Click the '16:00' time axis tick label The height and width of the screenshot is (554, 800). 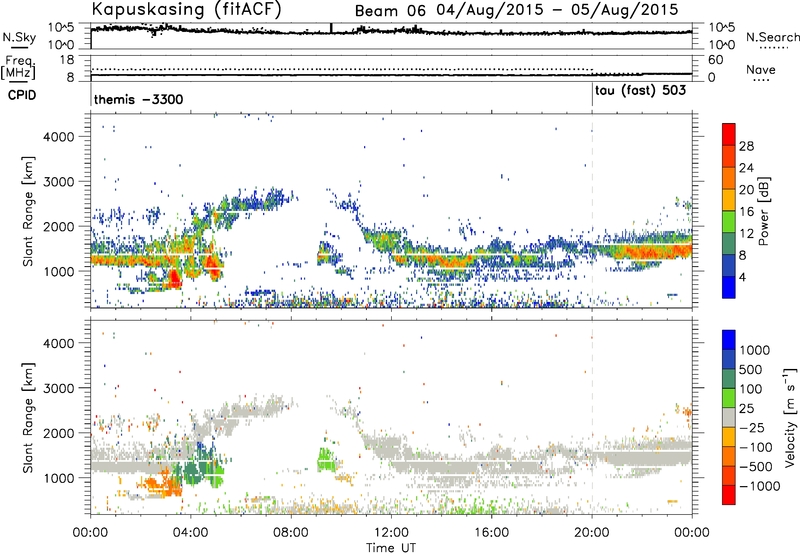[x=491, y=533]
